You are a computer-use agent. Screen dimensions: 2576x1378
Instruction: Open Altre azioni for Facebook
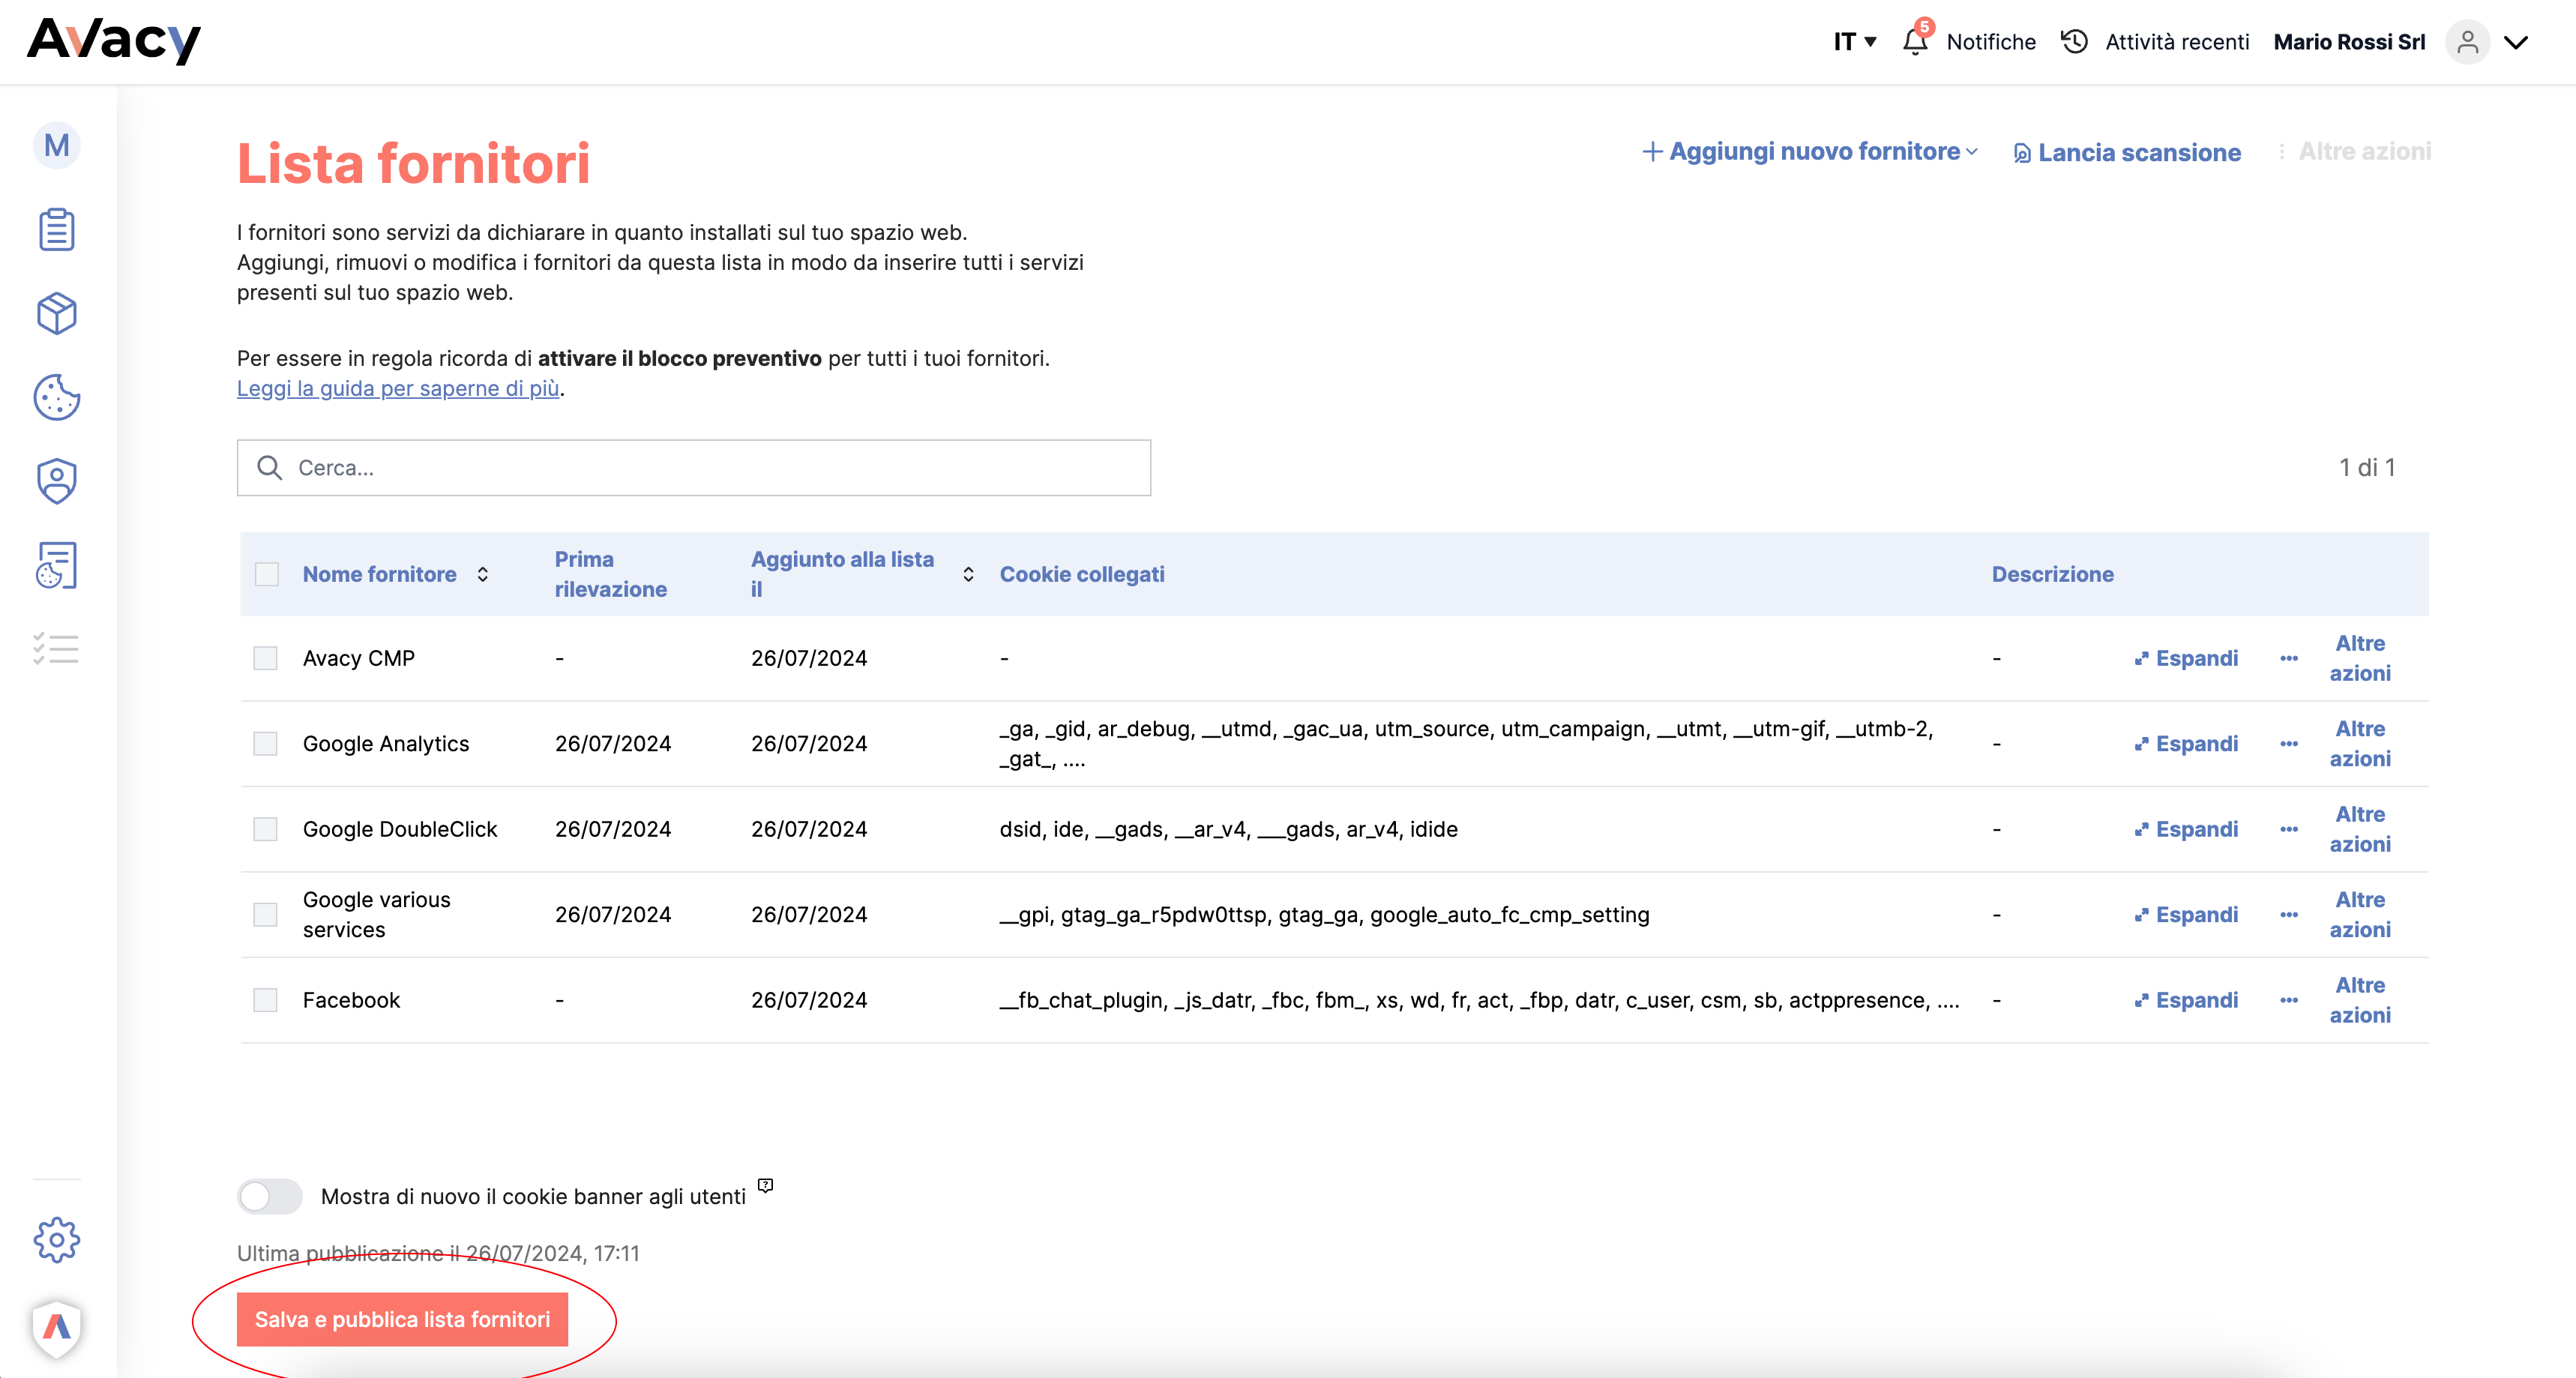pos(2361,1001)
